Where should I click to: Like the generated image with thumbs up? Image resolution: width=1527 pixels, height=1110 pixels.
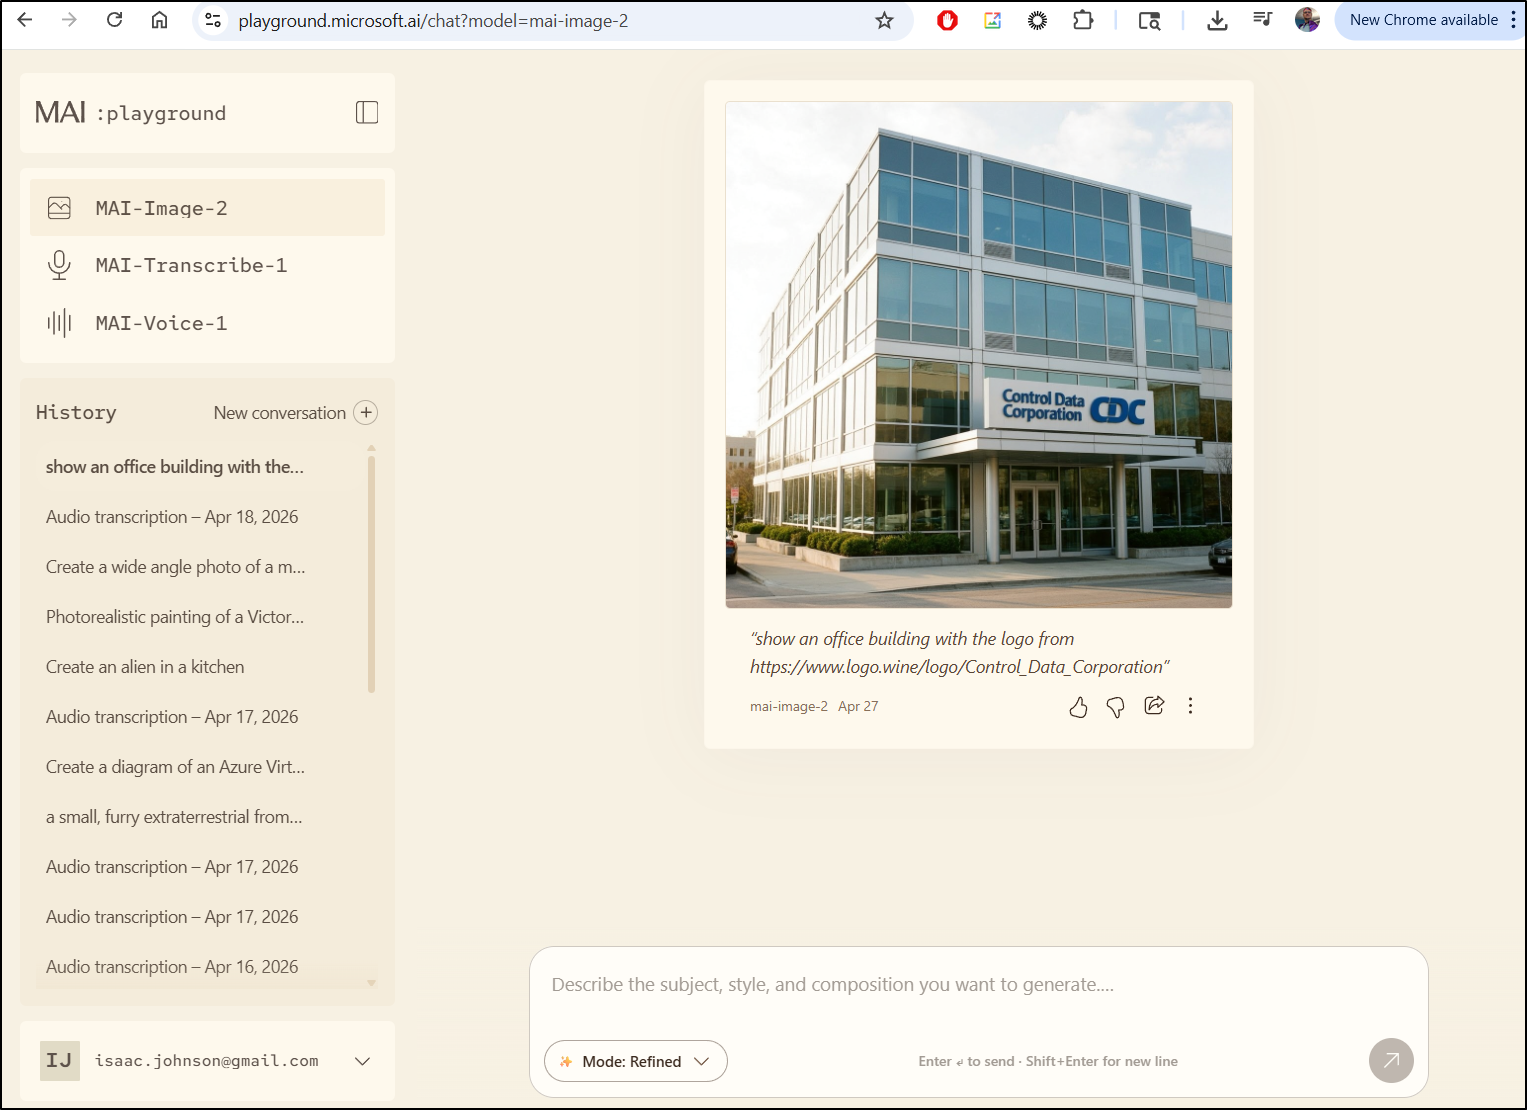1078,707
